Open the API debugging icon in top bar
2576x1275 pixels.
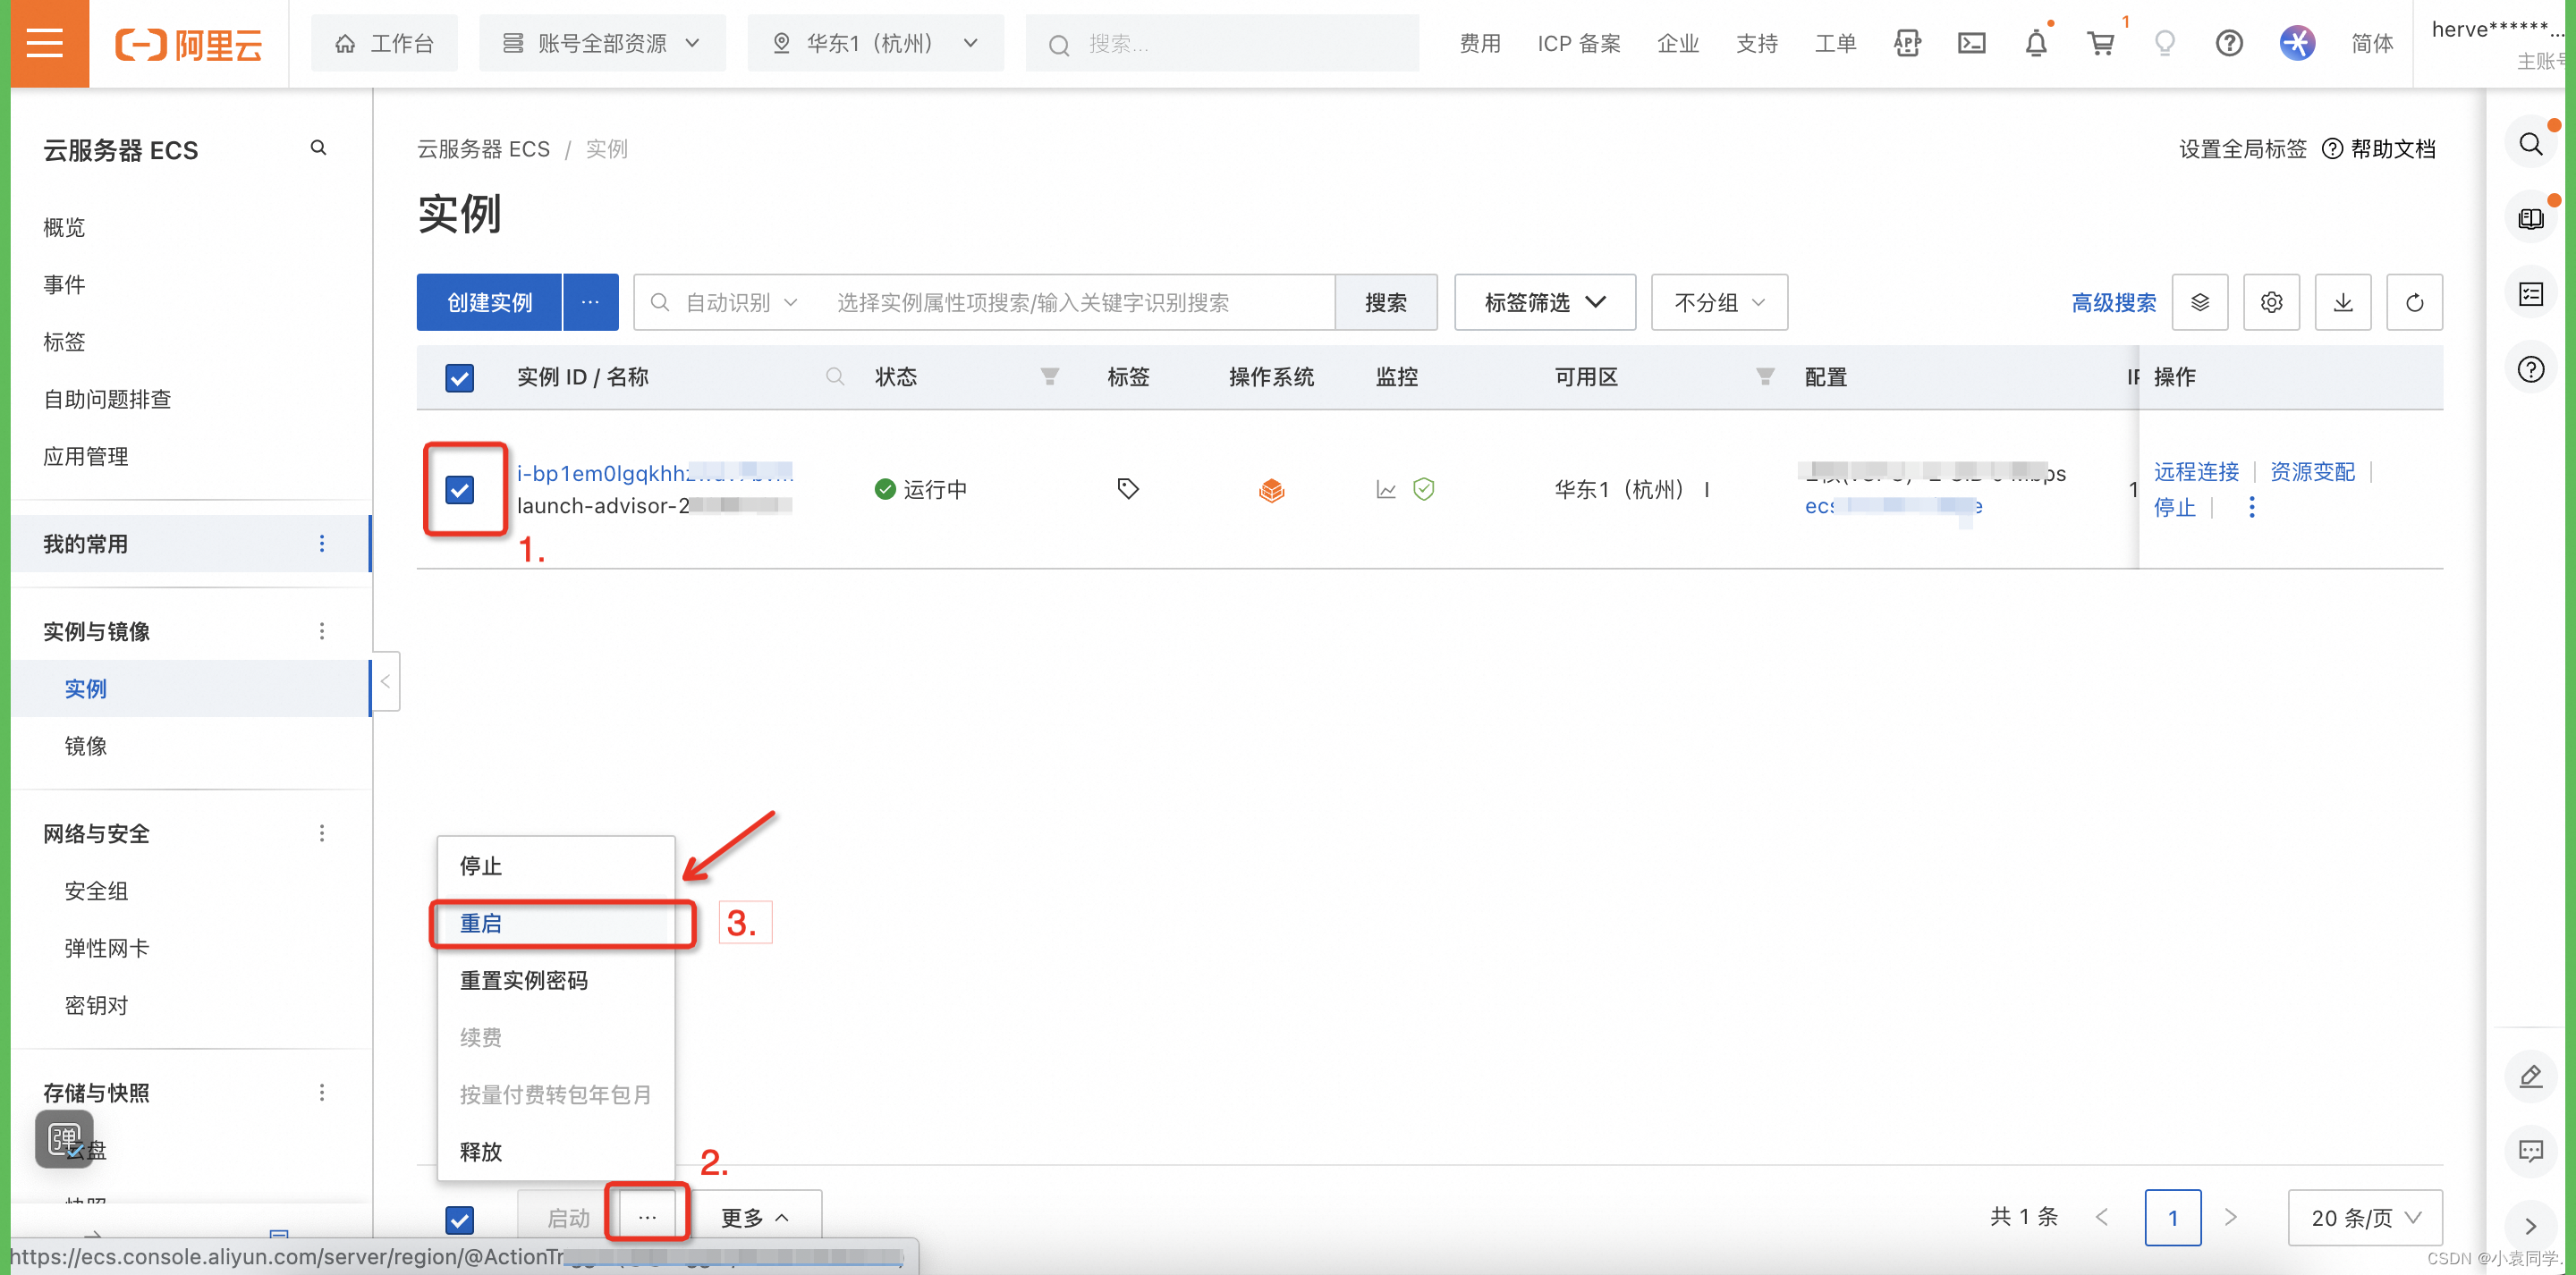point(1907,43)
